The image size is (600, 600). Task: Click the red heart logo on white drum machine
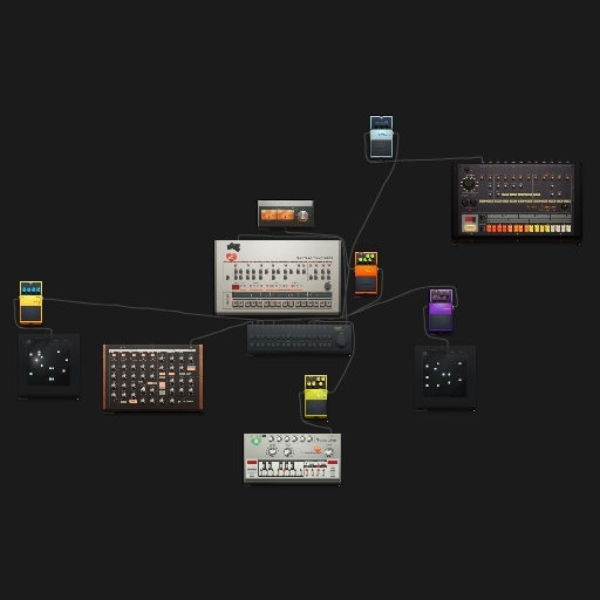pos(231,257)
